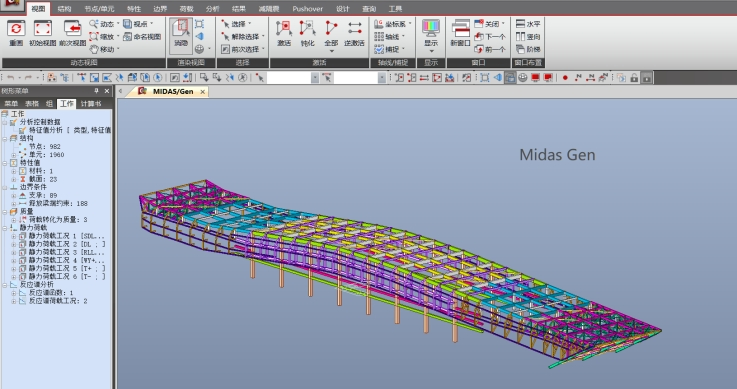Open the 视图 ribbon tab
This screenshot has height=389, width=737.
coord(39,8)
